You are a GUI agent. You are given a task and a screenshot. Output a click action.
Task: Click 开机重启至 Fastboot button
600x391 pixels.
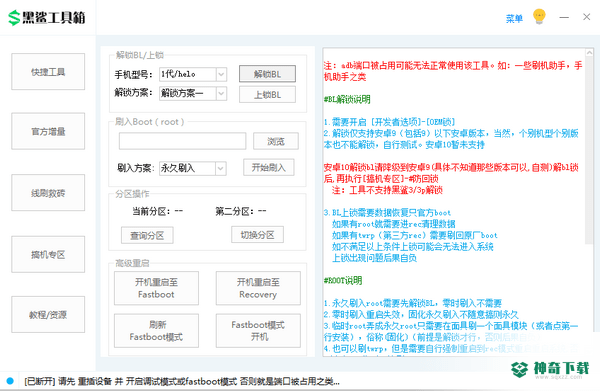tap(156, 288)
